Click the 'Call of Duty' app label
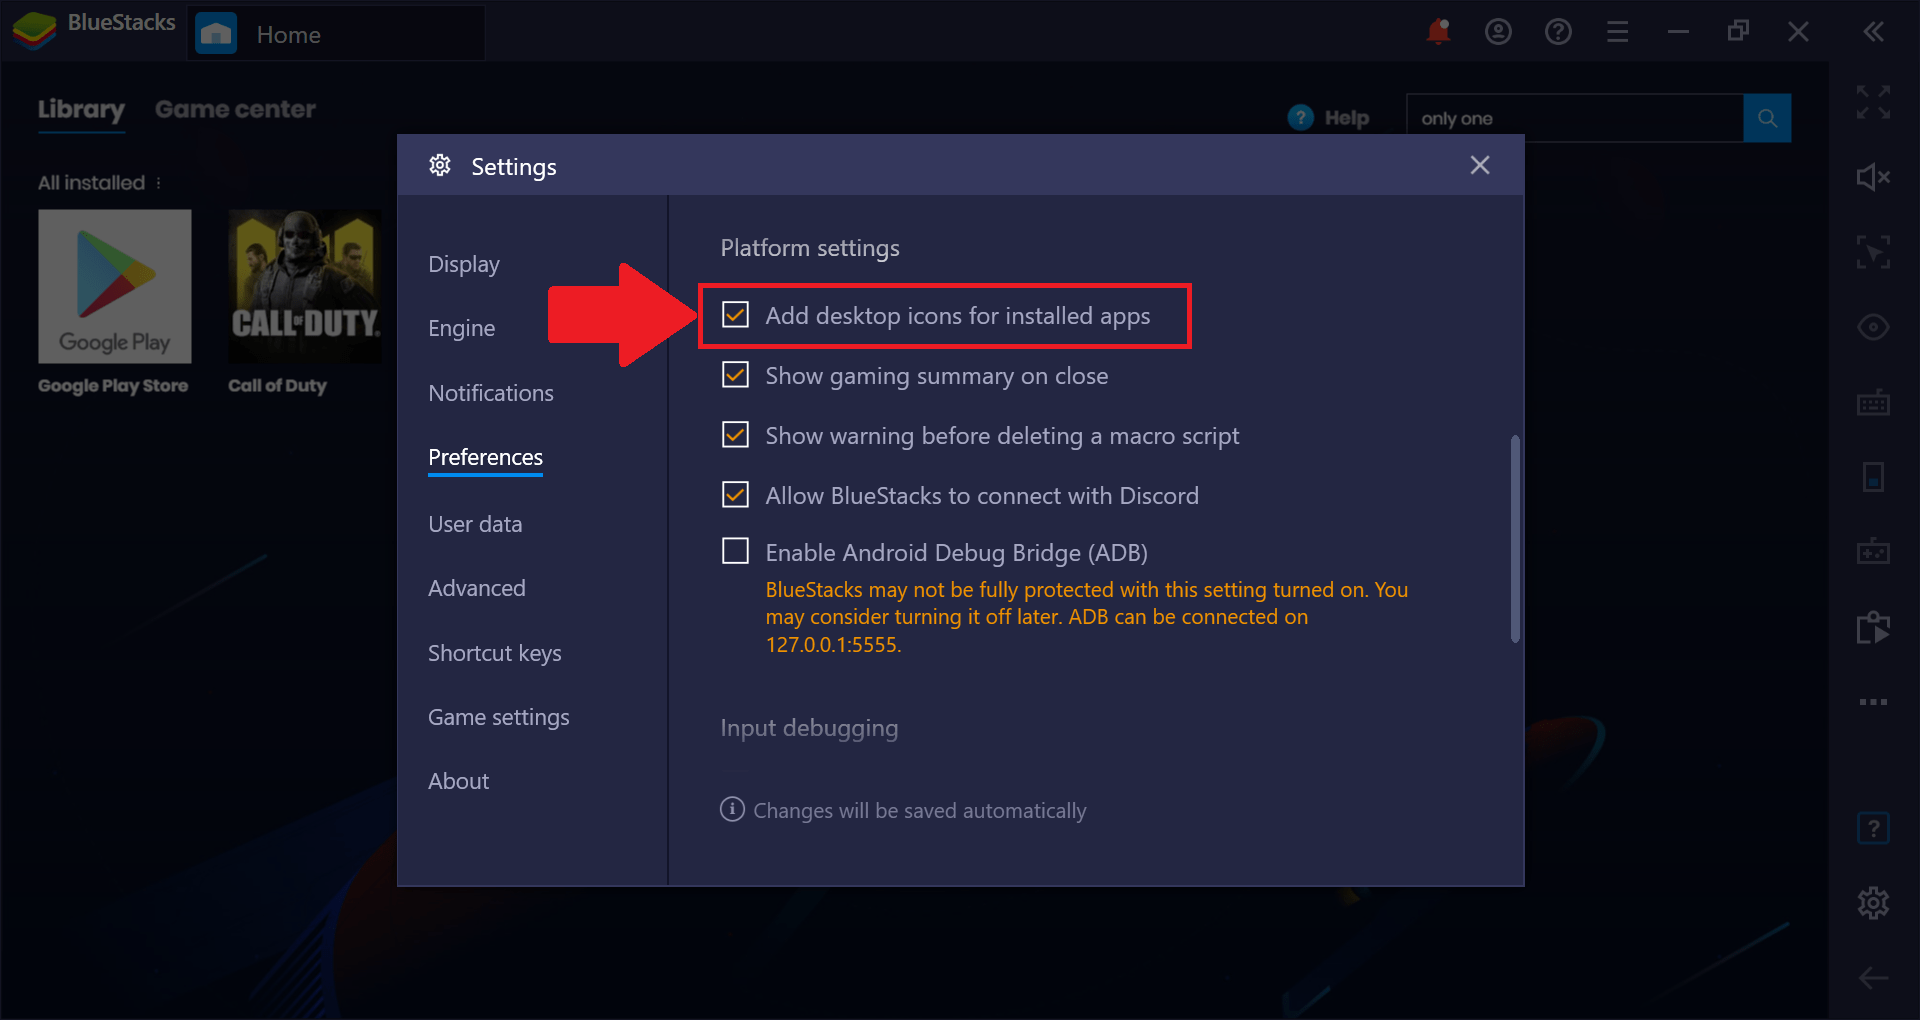The height and width of the screenshot is (1020, 1920). click(277, 386)
